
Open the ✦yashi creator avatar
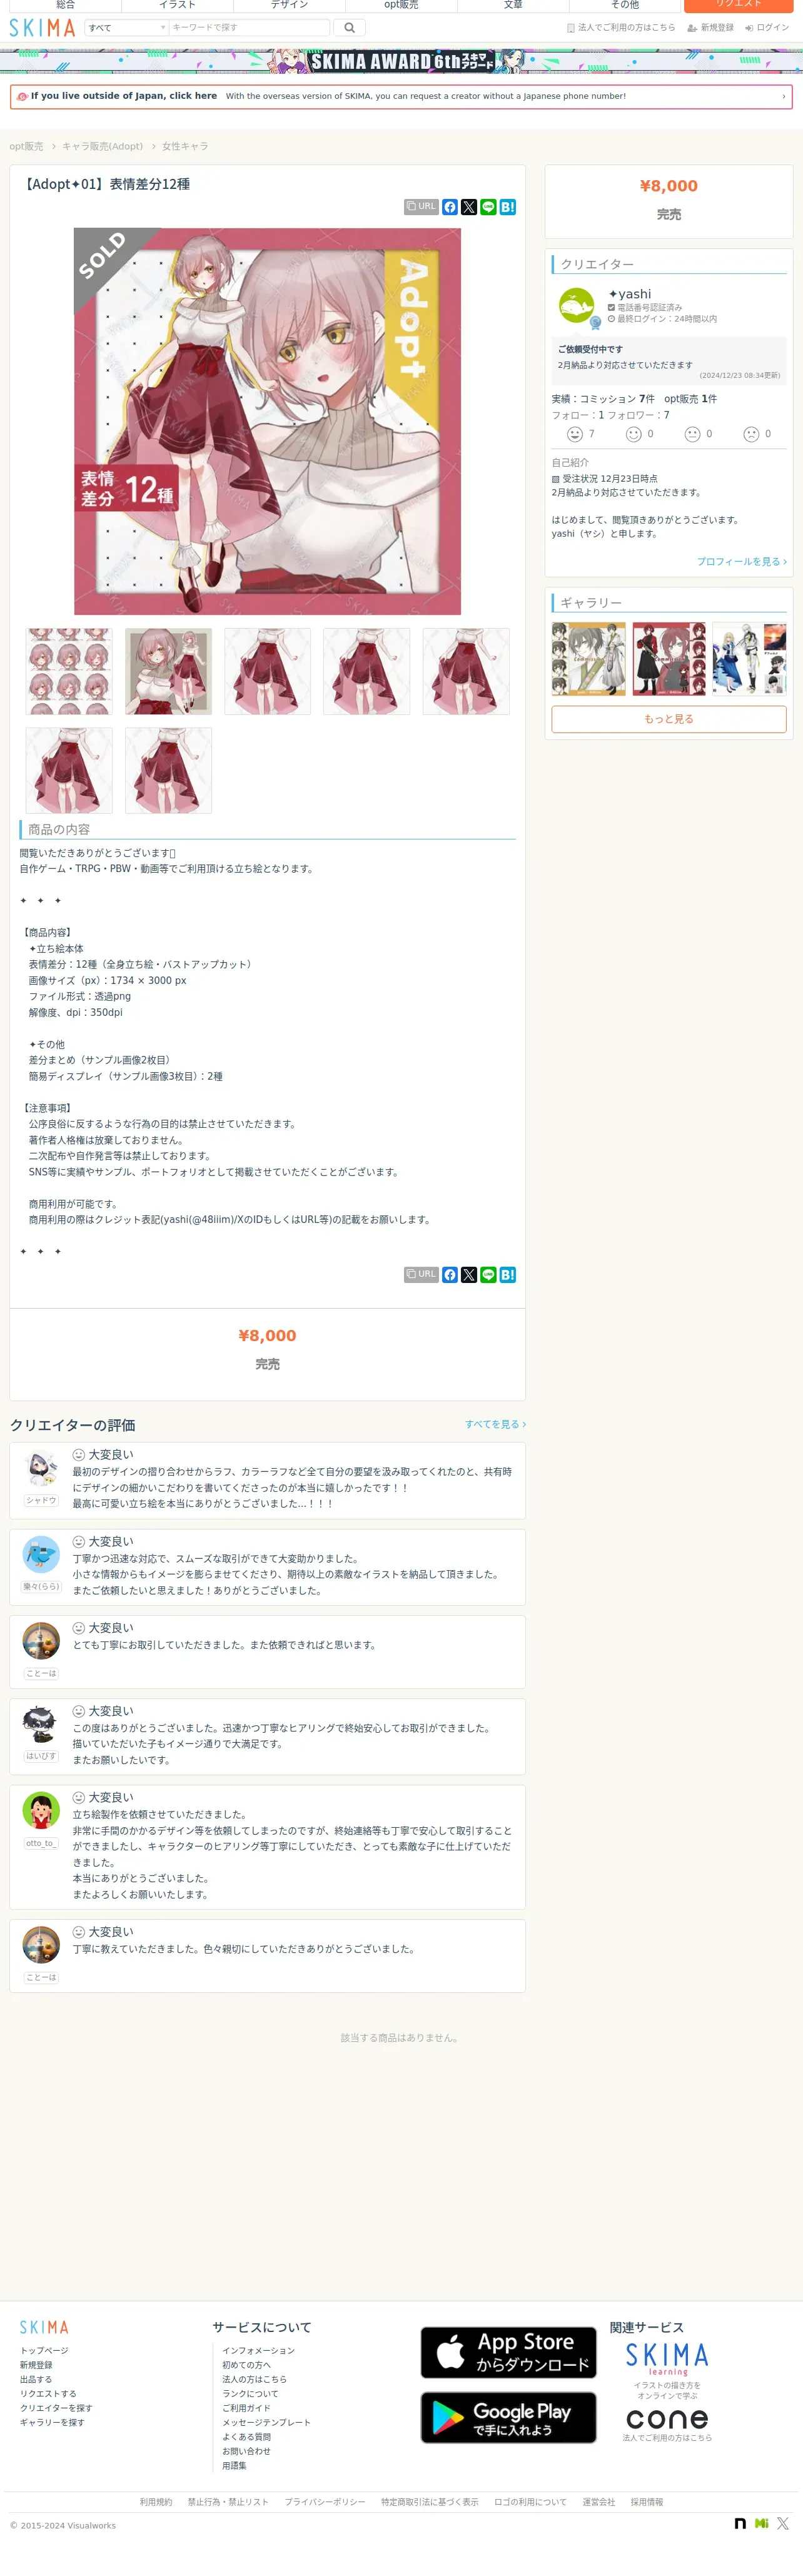[577, 306]
